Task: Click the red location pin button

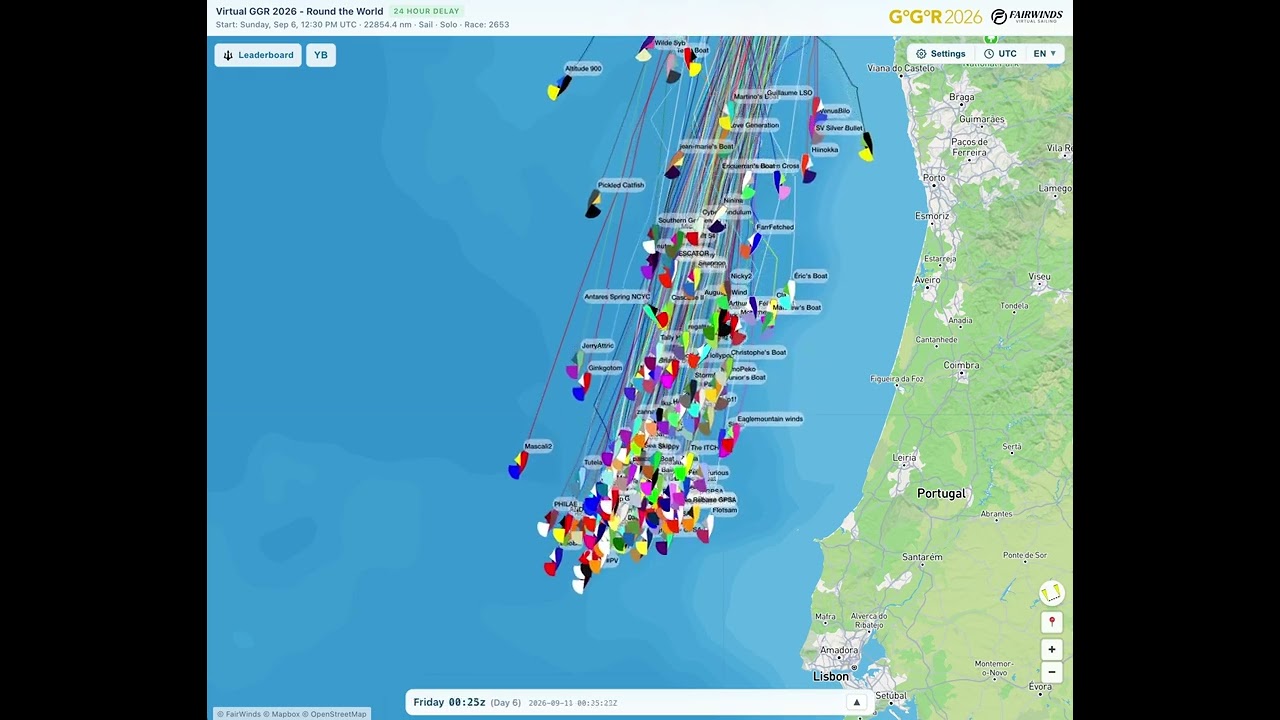Action: click(x=1051, y=622)
